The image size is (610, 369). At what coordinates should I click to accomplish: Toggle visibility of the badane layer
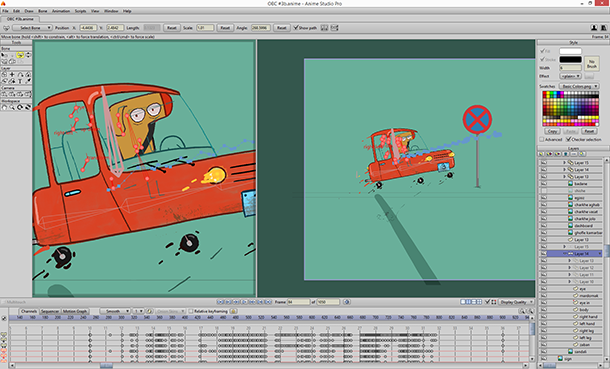pyautogui.click(x=543, y=184)
